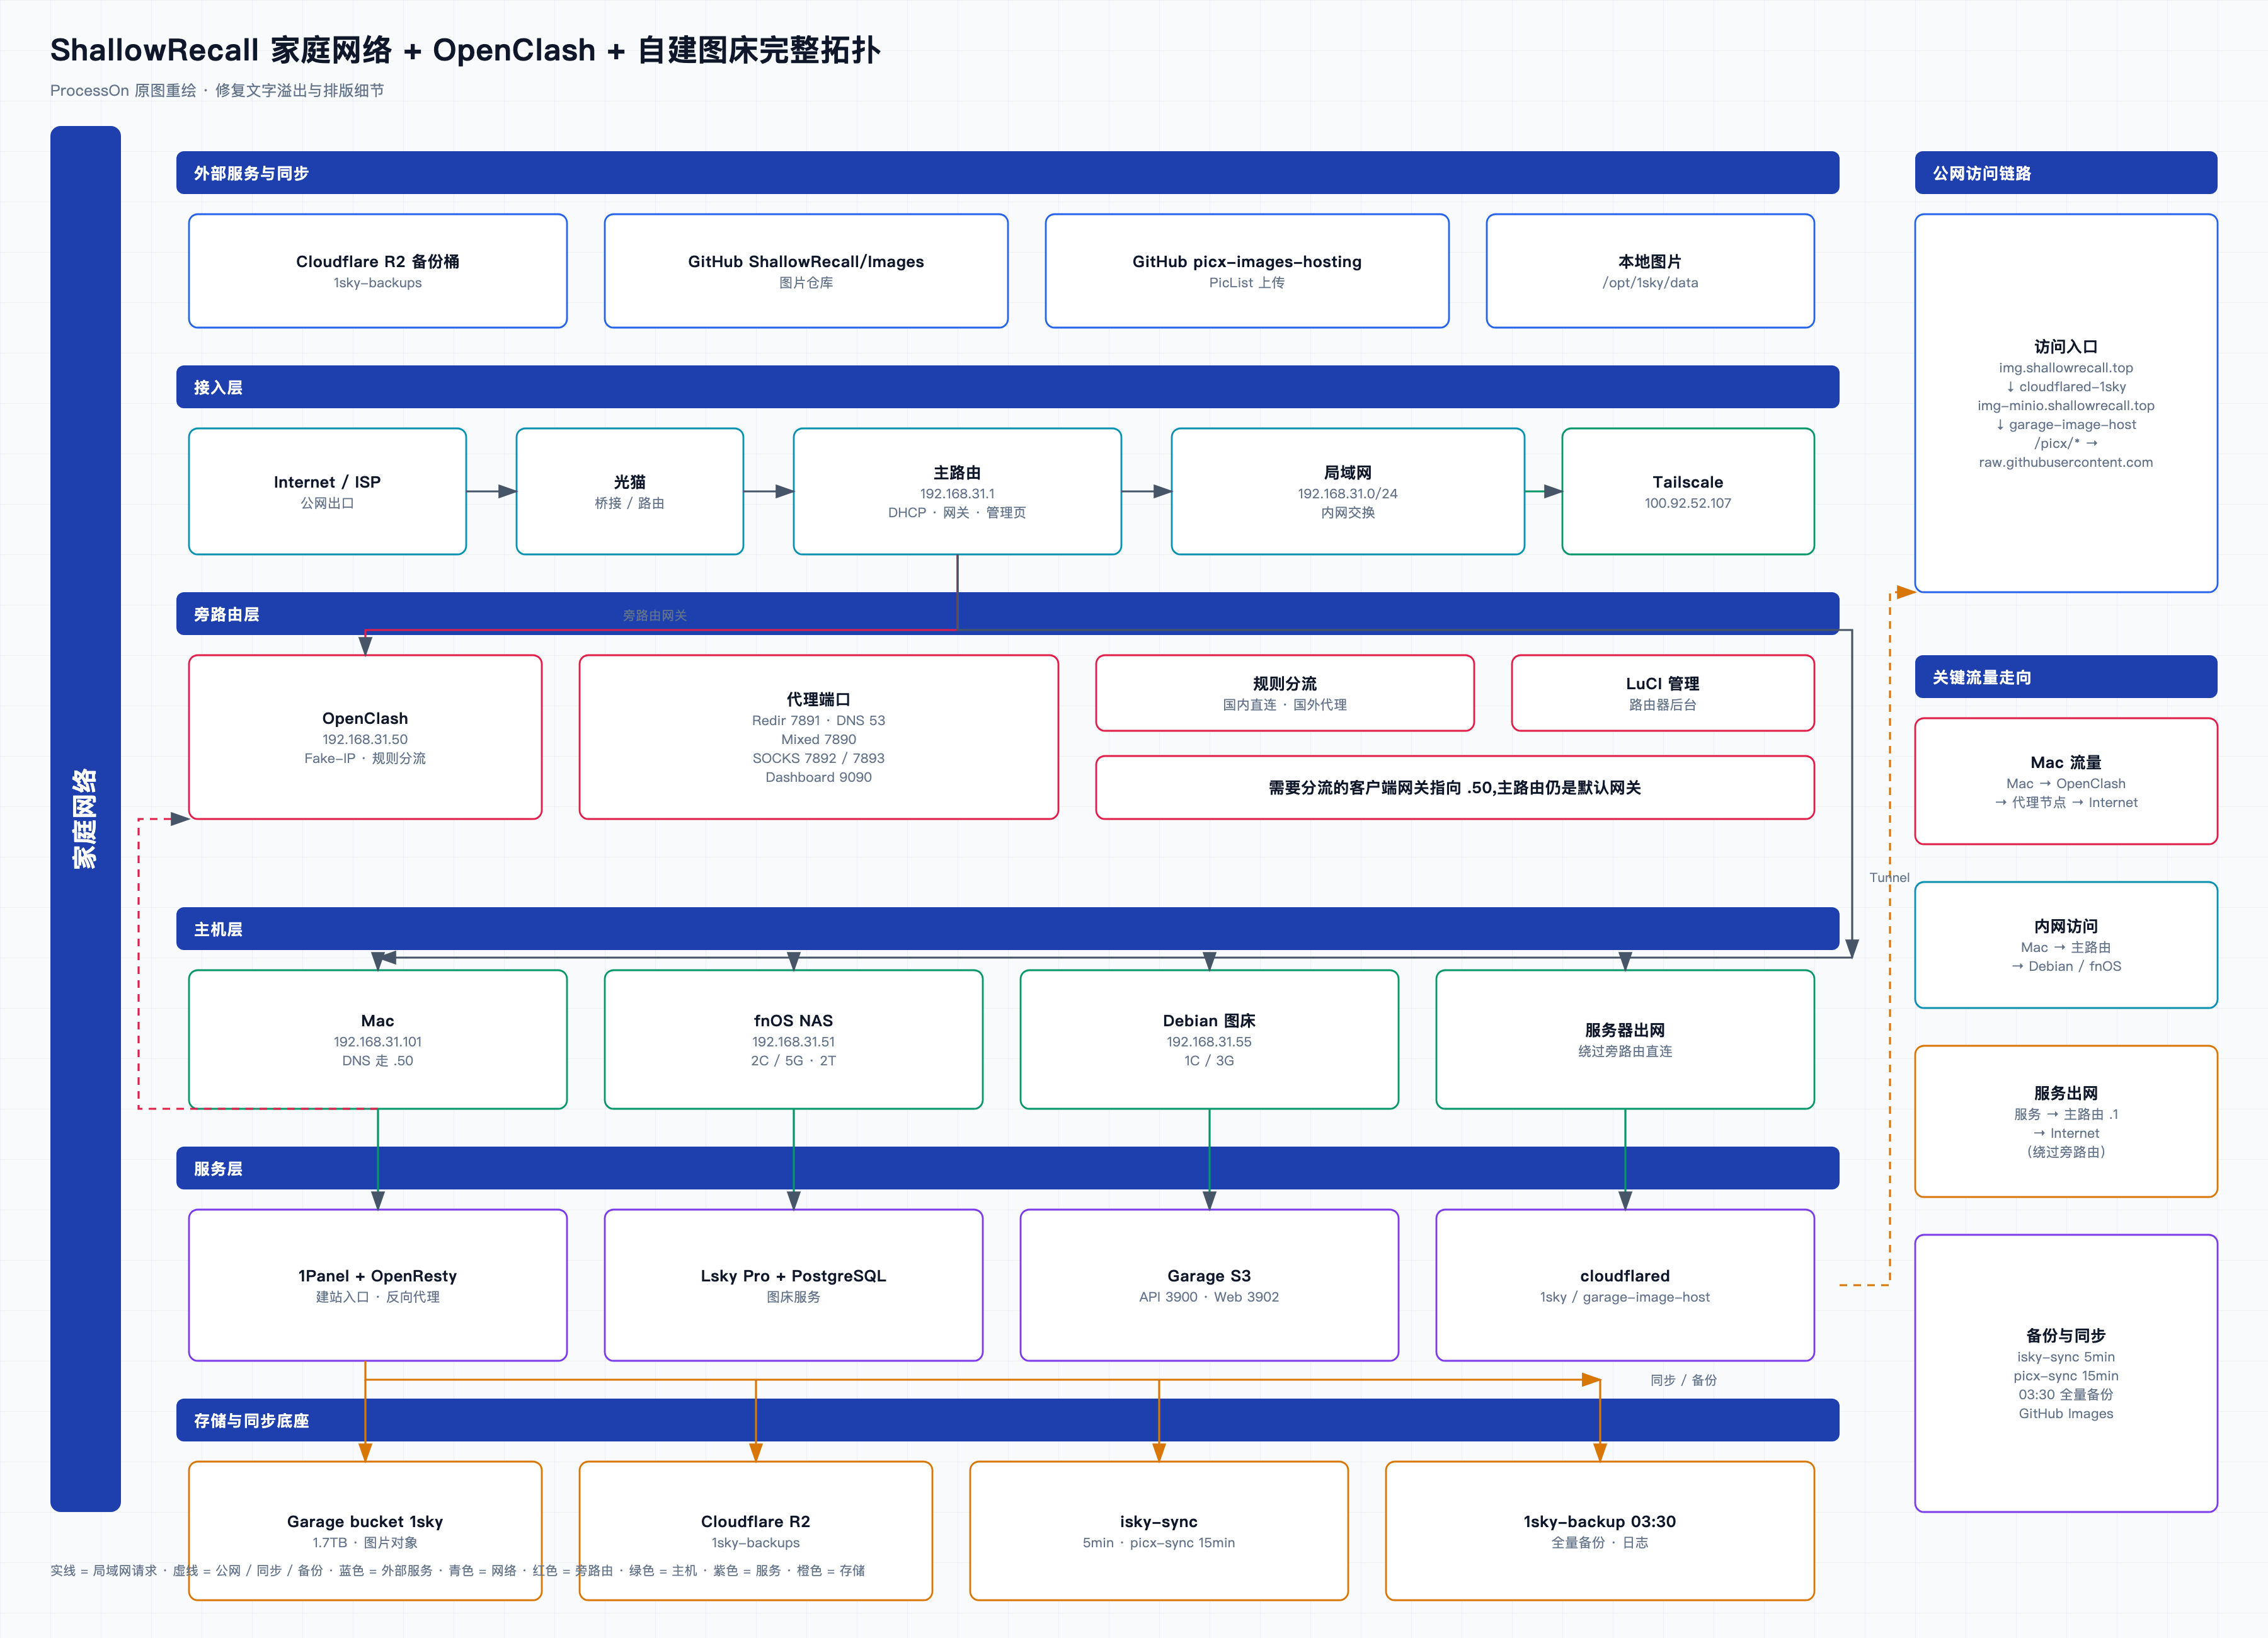
Task: Click the Mac 流量 flow card
Action: tap(2066, 781)
